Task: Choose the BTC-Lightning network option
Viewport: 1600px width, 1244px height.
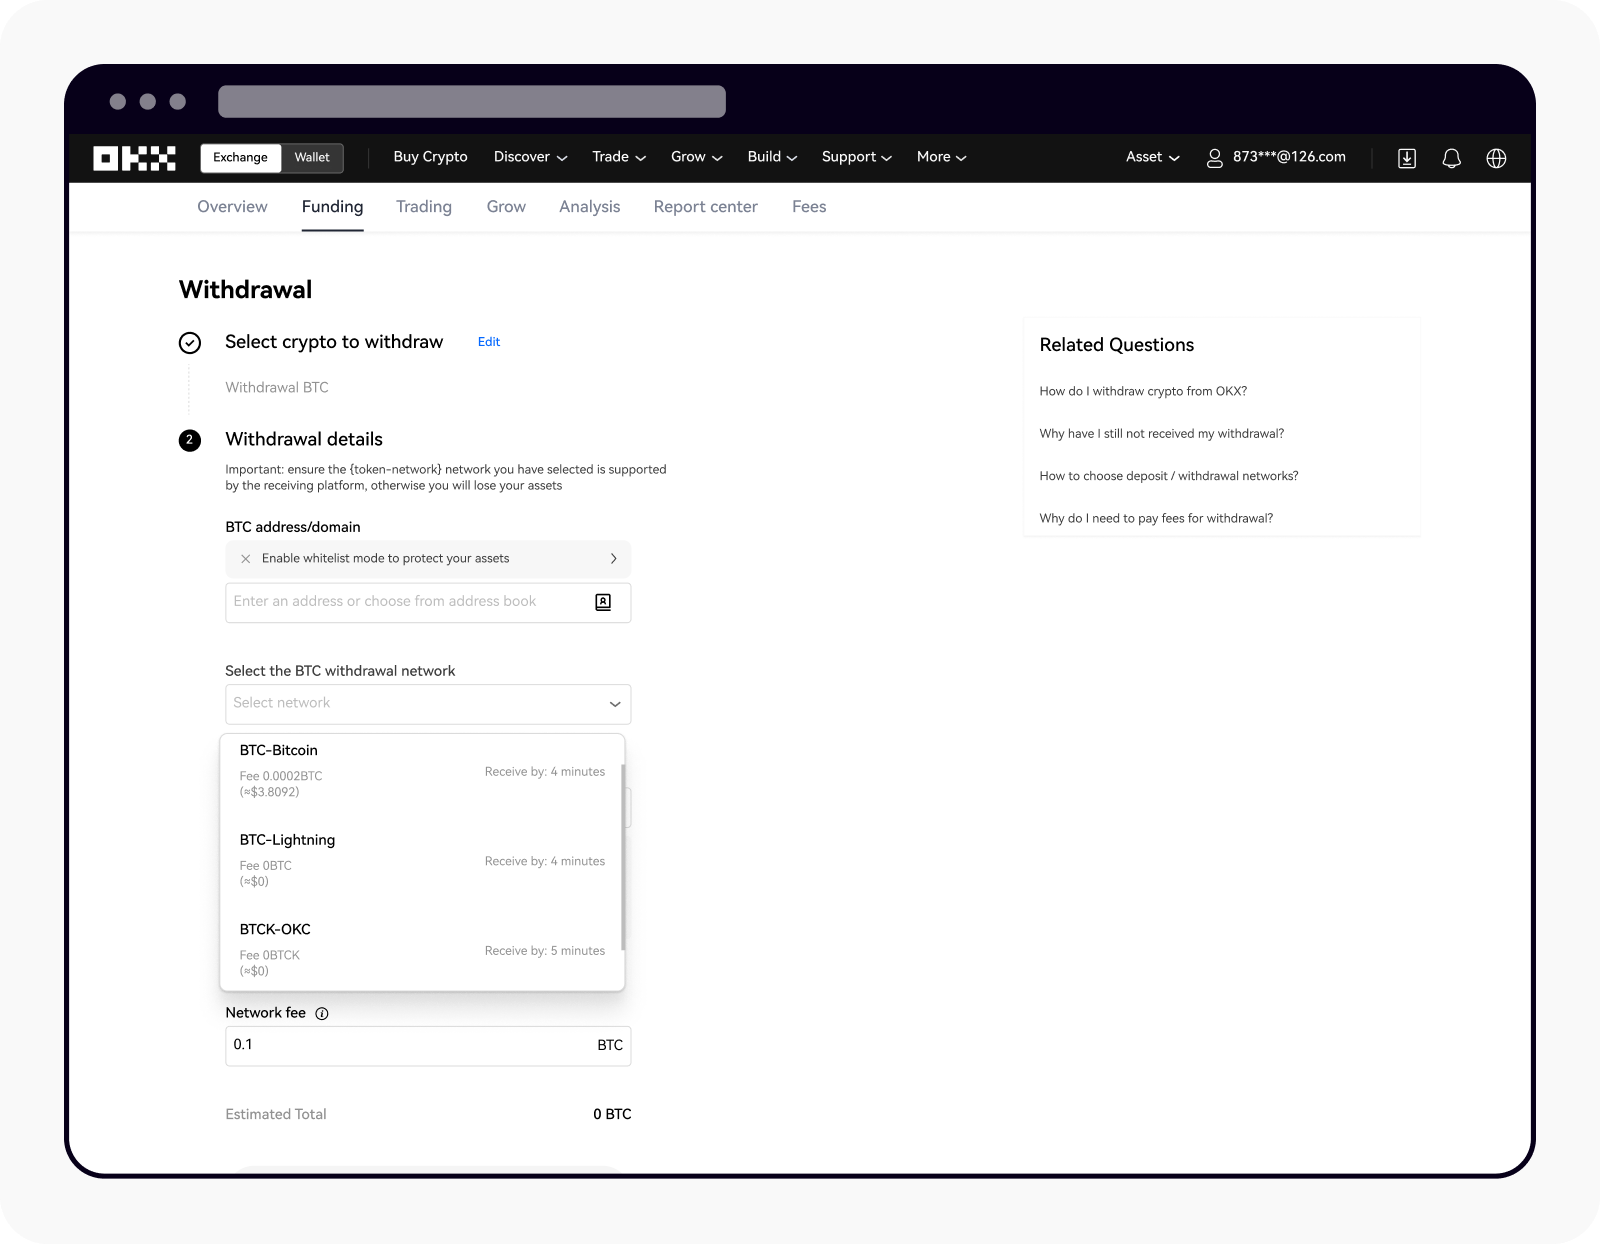Action: tap(422, 860)
